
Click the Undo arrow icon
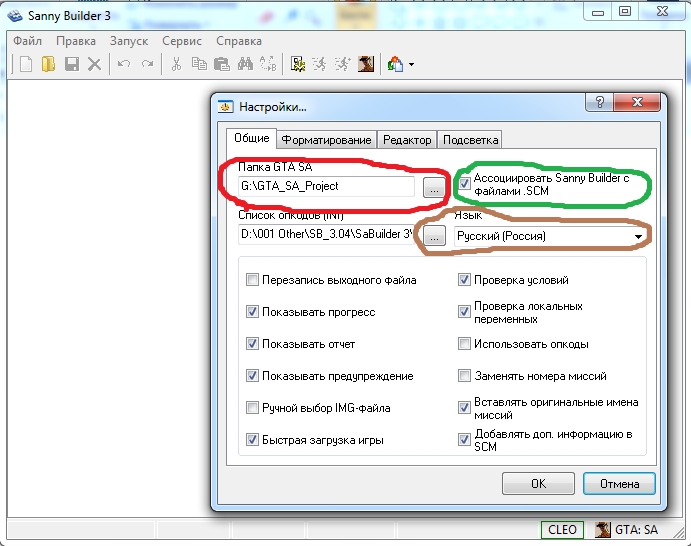[124, 64]
